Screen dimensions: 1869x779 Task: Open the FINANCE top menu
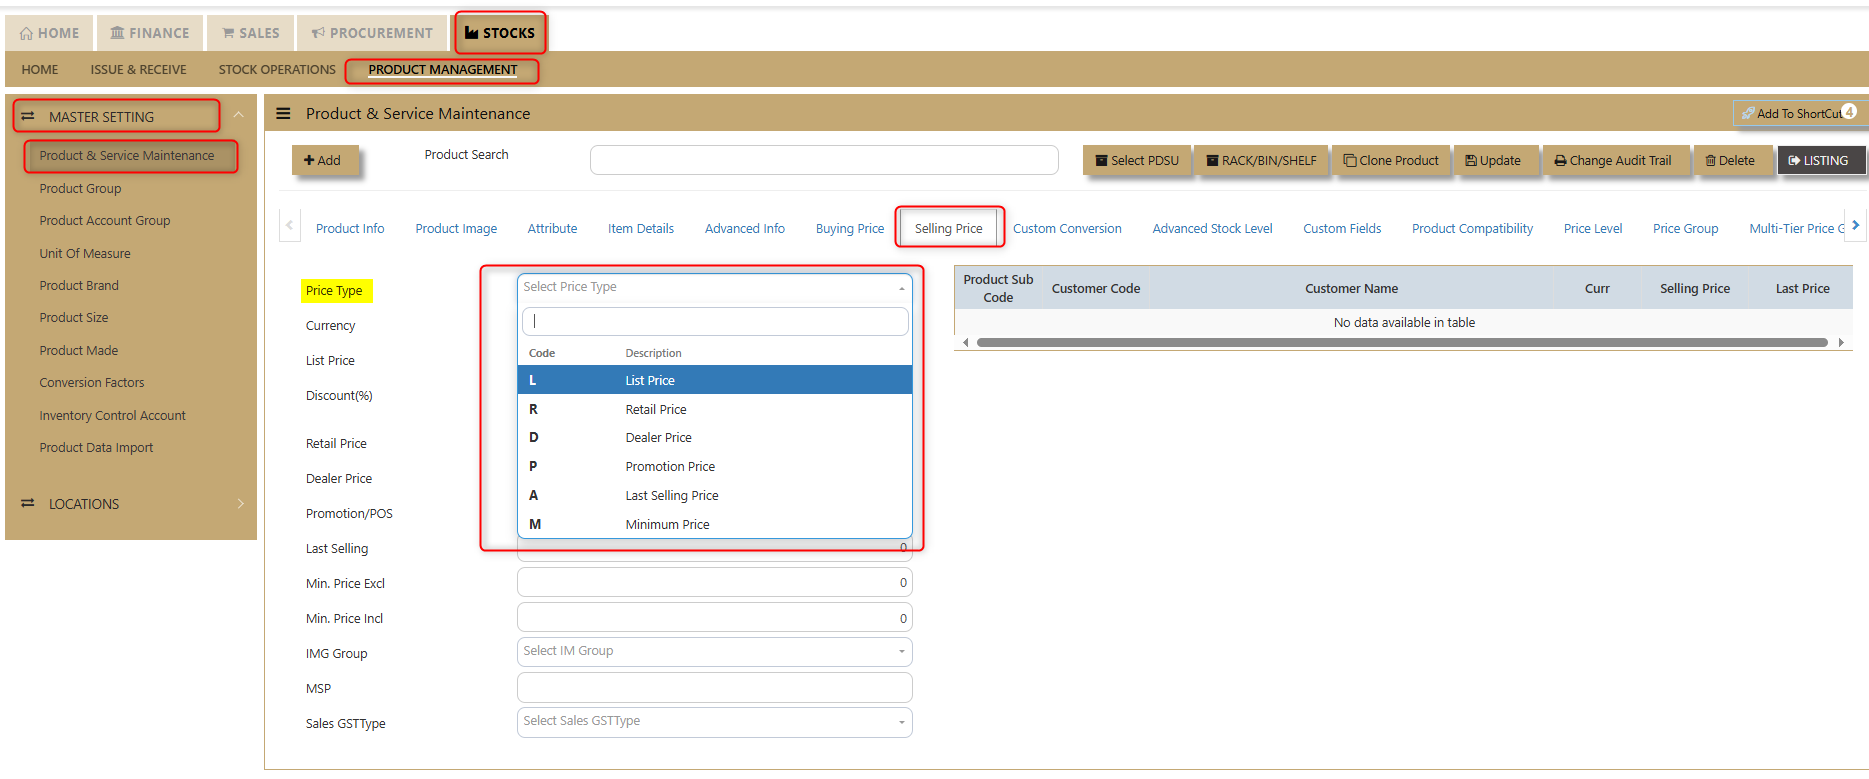150,33
